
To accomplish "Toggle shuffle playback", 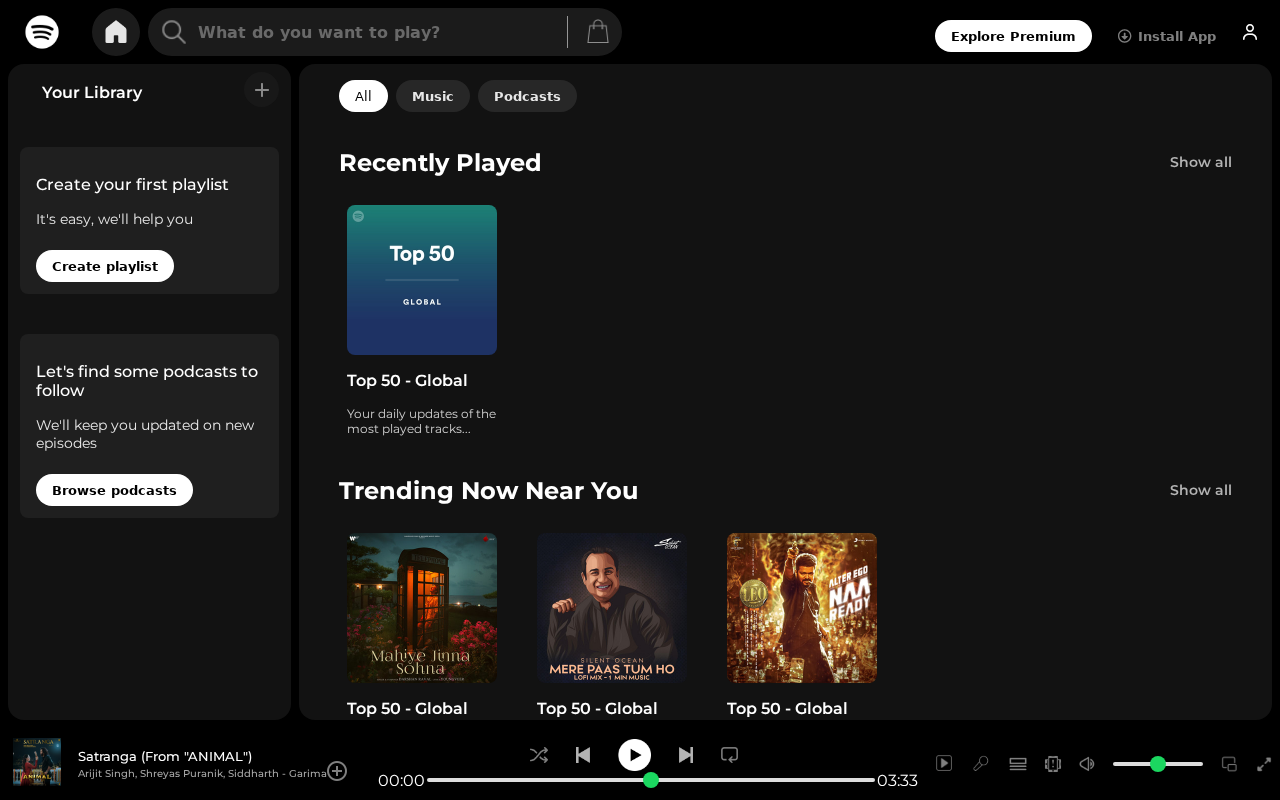I will point(539,755).
